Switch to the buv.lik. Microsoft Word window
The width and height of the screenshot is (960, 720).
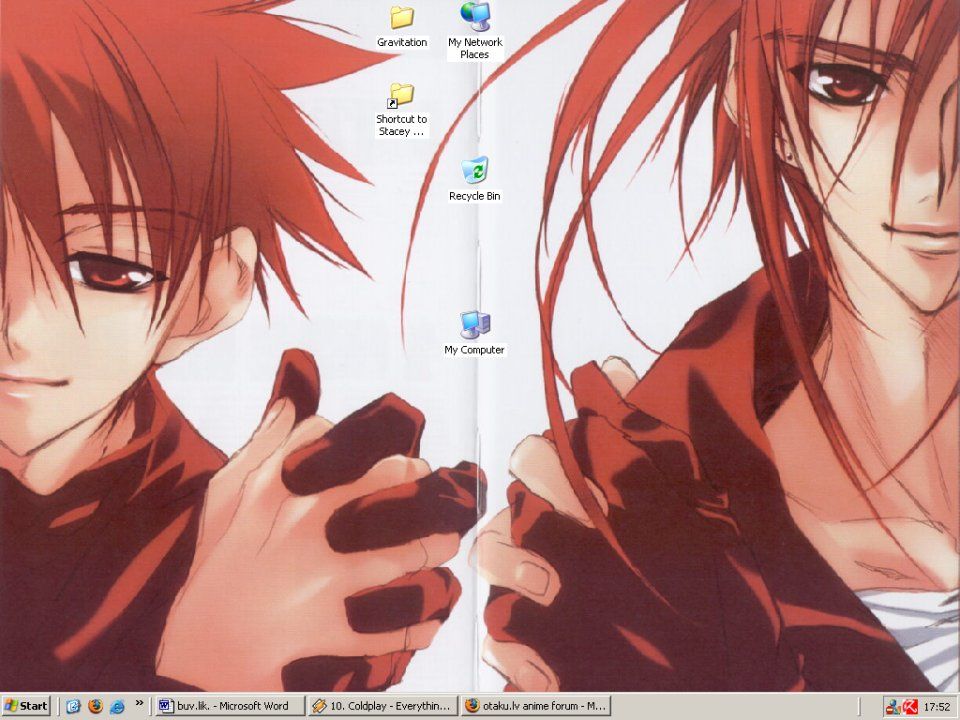click(x=230, y=706)
